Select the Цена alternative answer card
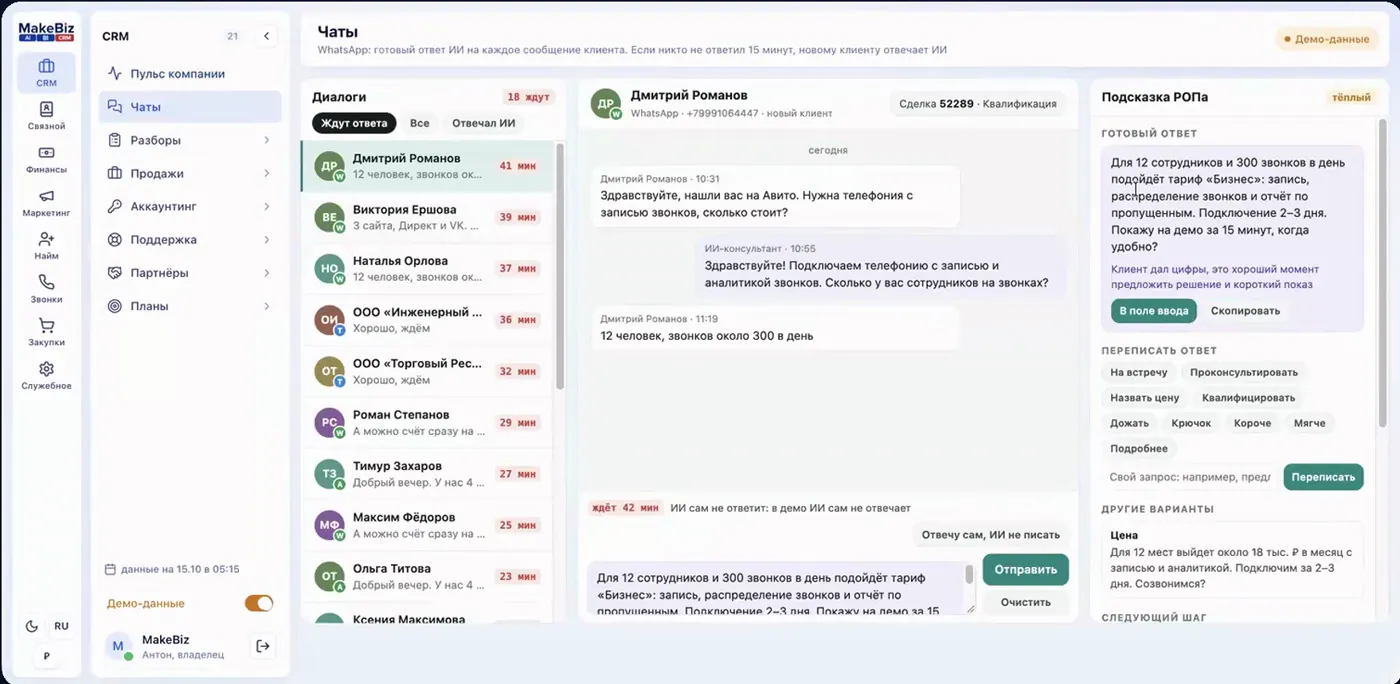Viewport: 1400px width, 684px height. pos(1233,560)
